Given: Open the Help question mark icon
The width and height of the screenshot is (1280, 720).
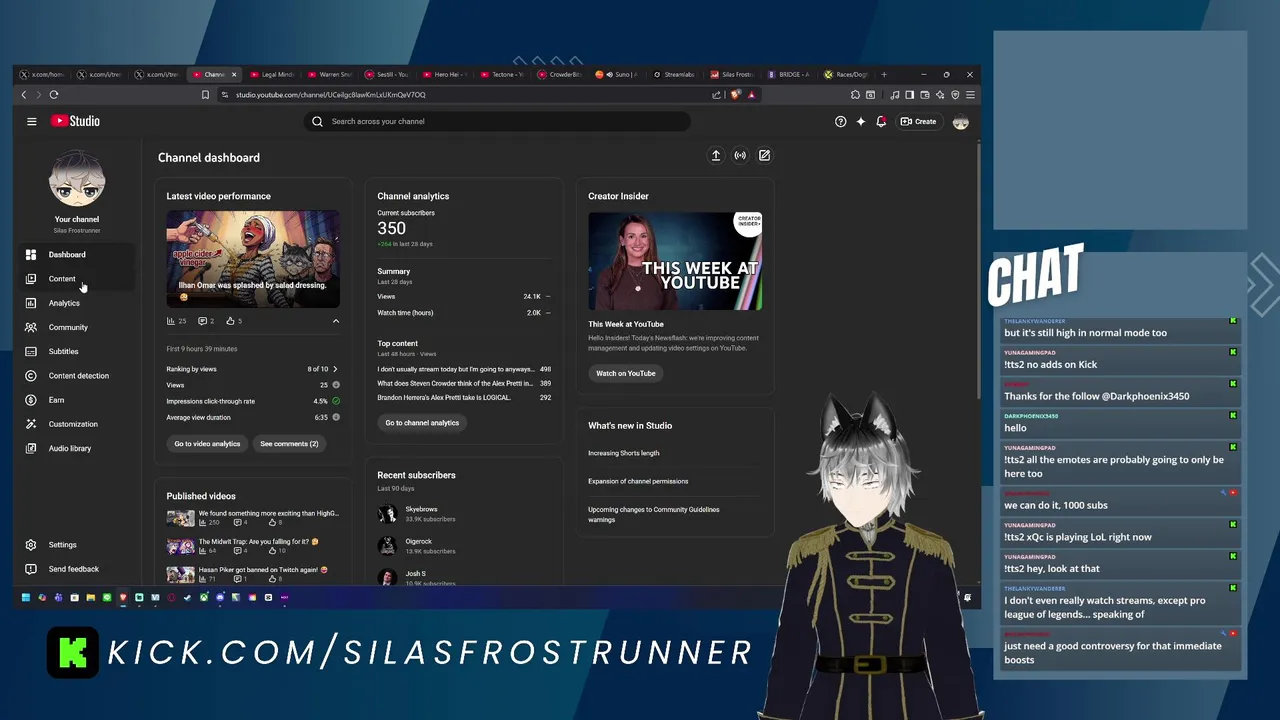Looking at the screenshot, I should pos(840,121).
